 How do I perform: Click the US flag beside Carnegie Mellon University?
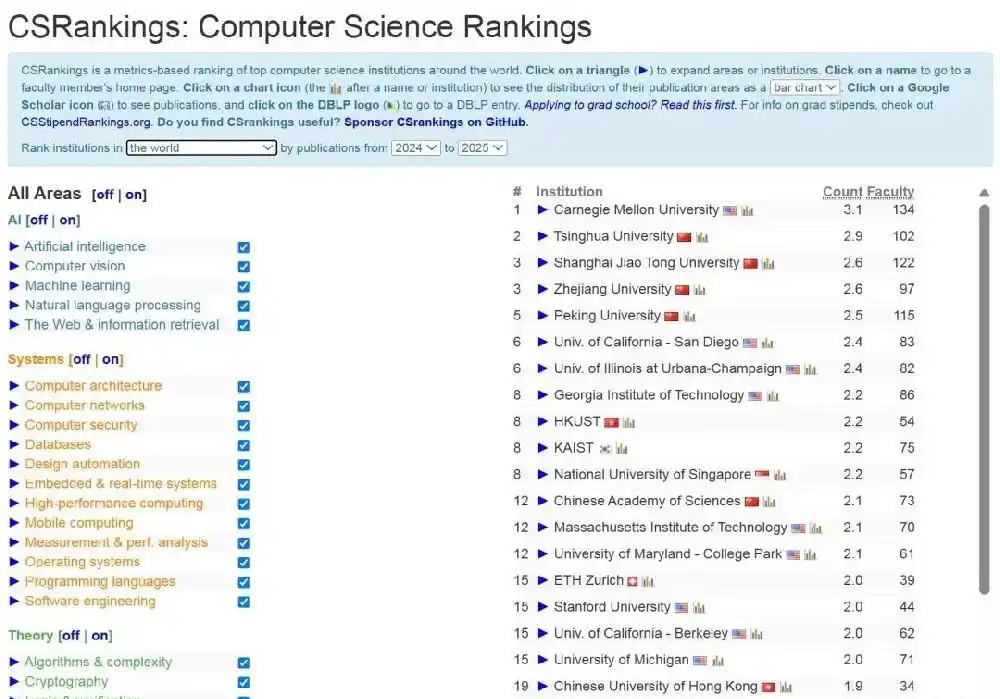pos(730,211)
